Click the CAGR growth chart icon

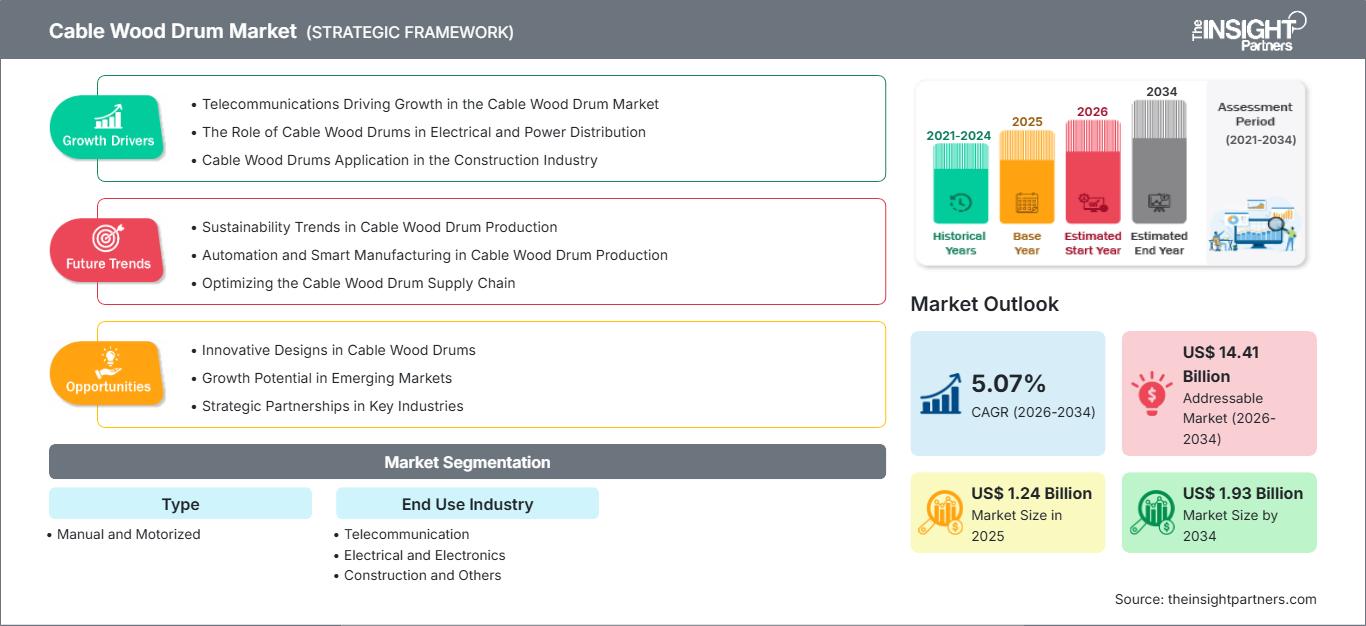(940, 393)
